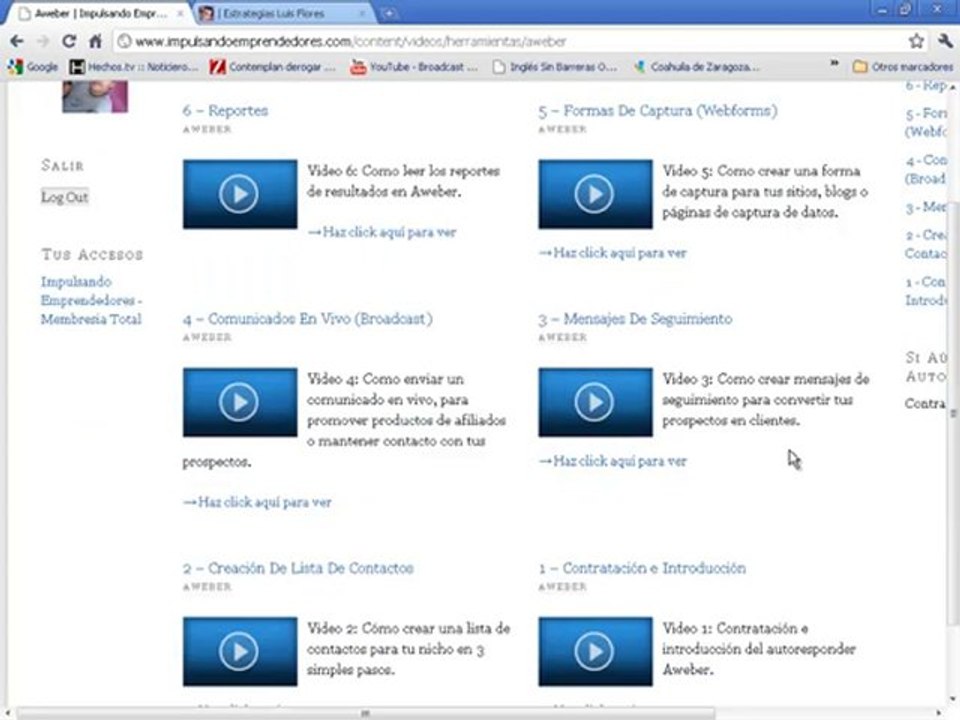Image resolution: width=960 pixels, height=720 pixels.
Task: Play the Video 3 Mensajes De Seguimiento thumbnail
Action: (x=595, y=402)
